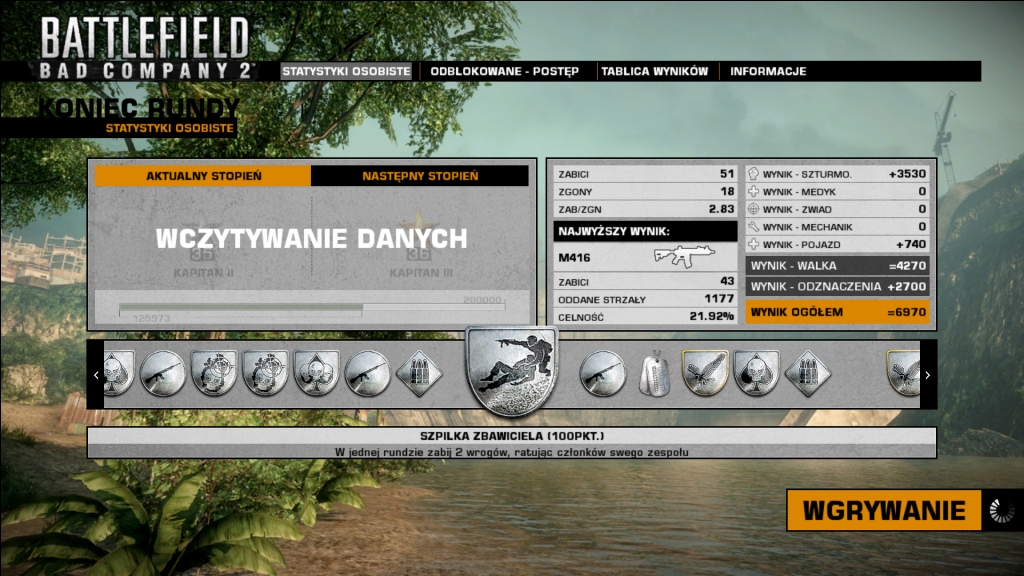Viewport: 1024px width, 576px height.
Task: Select the gold-bordered eagle medal beside the dog tag
Action: pos(705,373)
